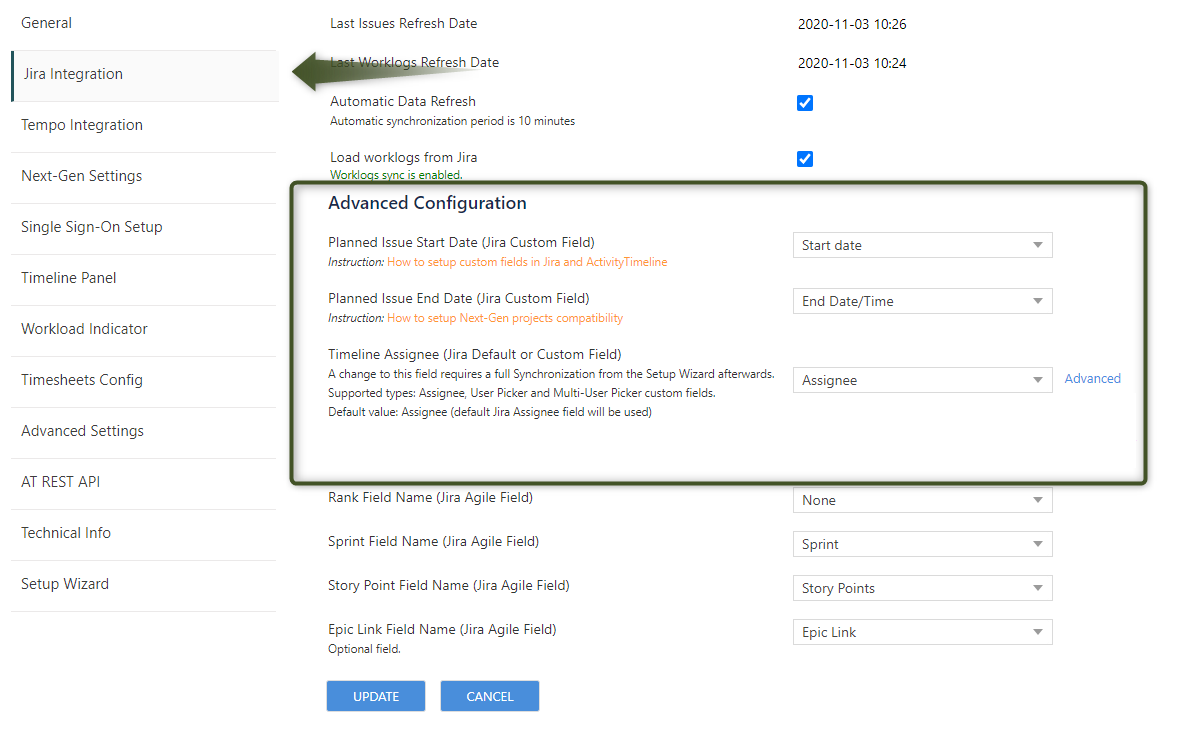Click 'Sprint Field Name (Jira Agile Field)' label
This screenshot has height=729, width=1187.
(433, 541)
